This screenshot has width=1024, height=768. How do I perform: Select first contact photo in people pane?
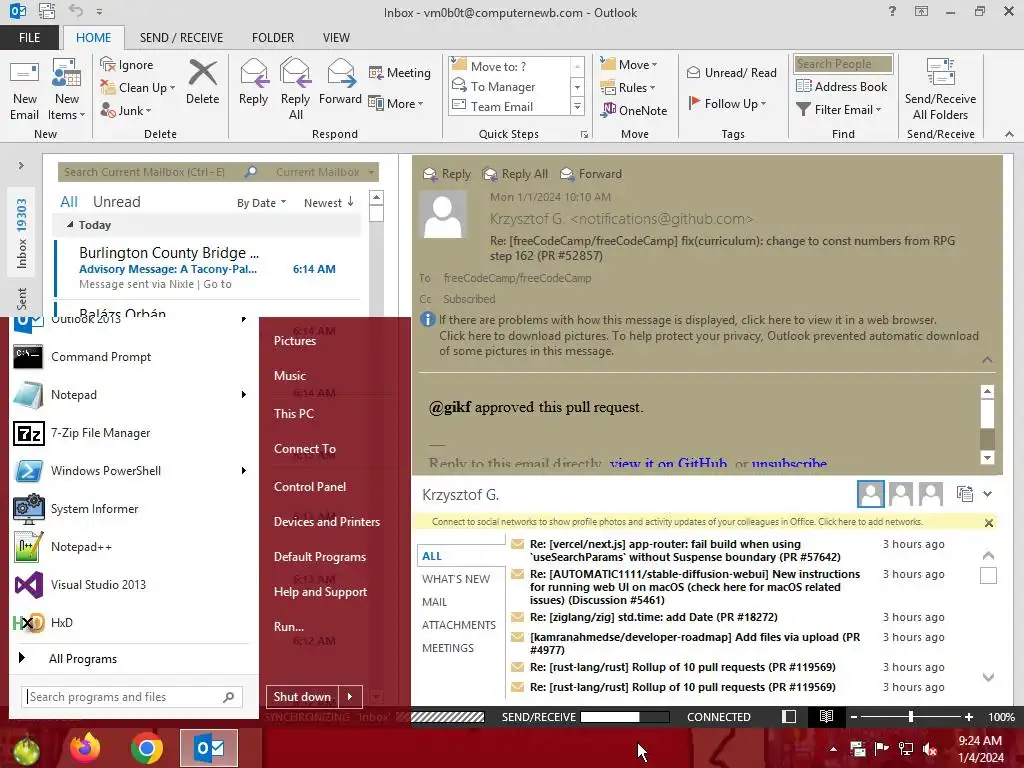[871, 494]
